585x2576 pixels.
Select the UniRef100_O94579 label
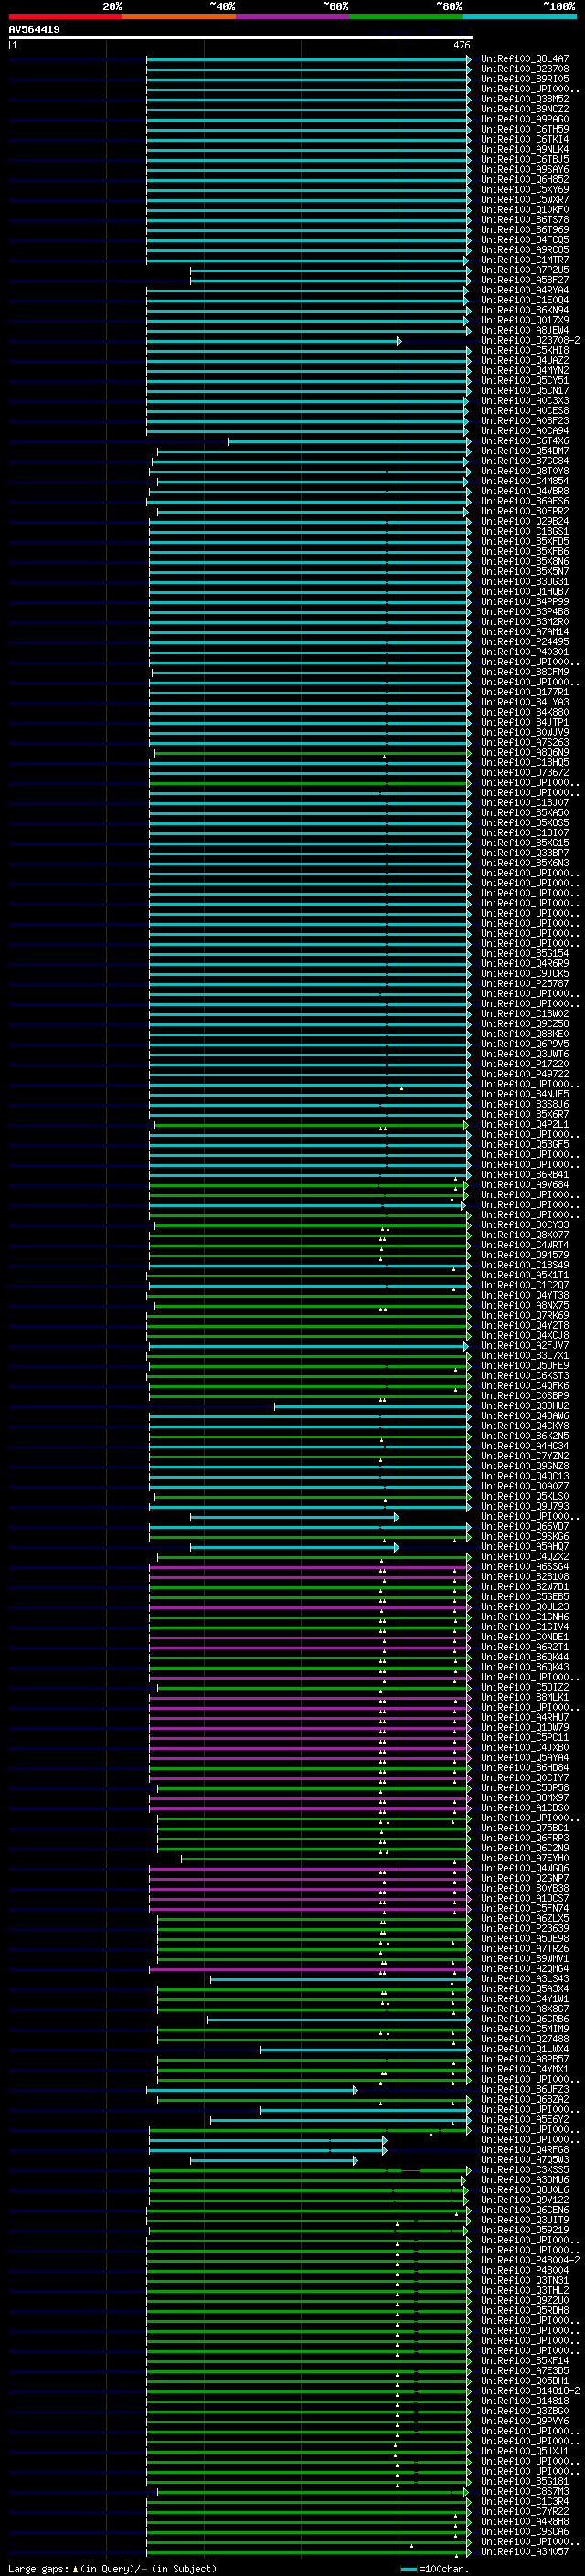point(524,1254)
